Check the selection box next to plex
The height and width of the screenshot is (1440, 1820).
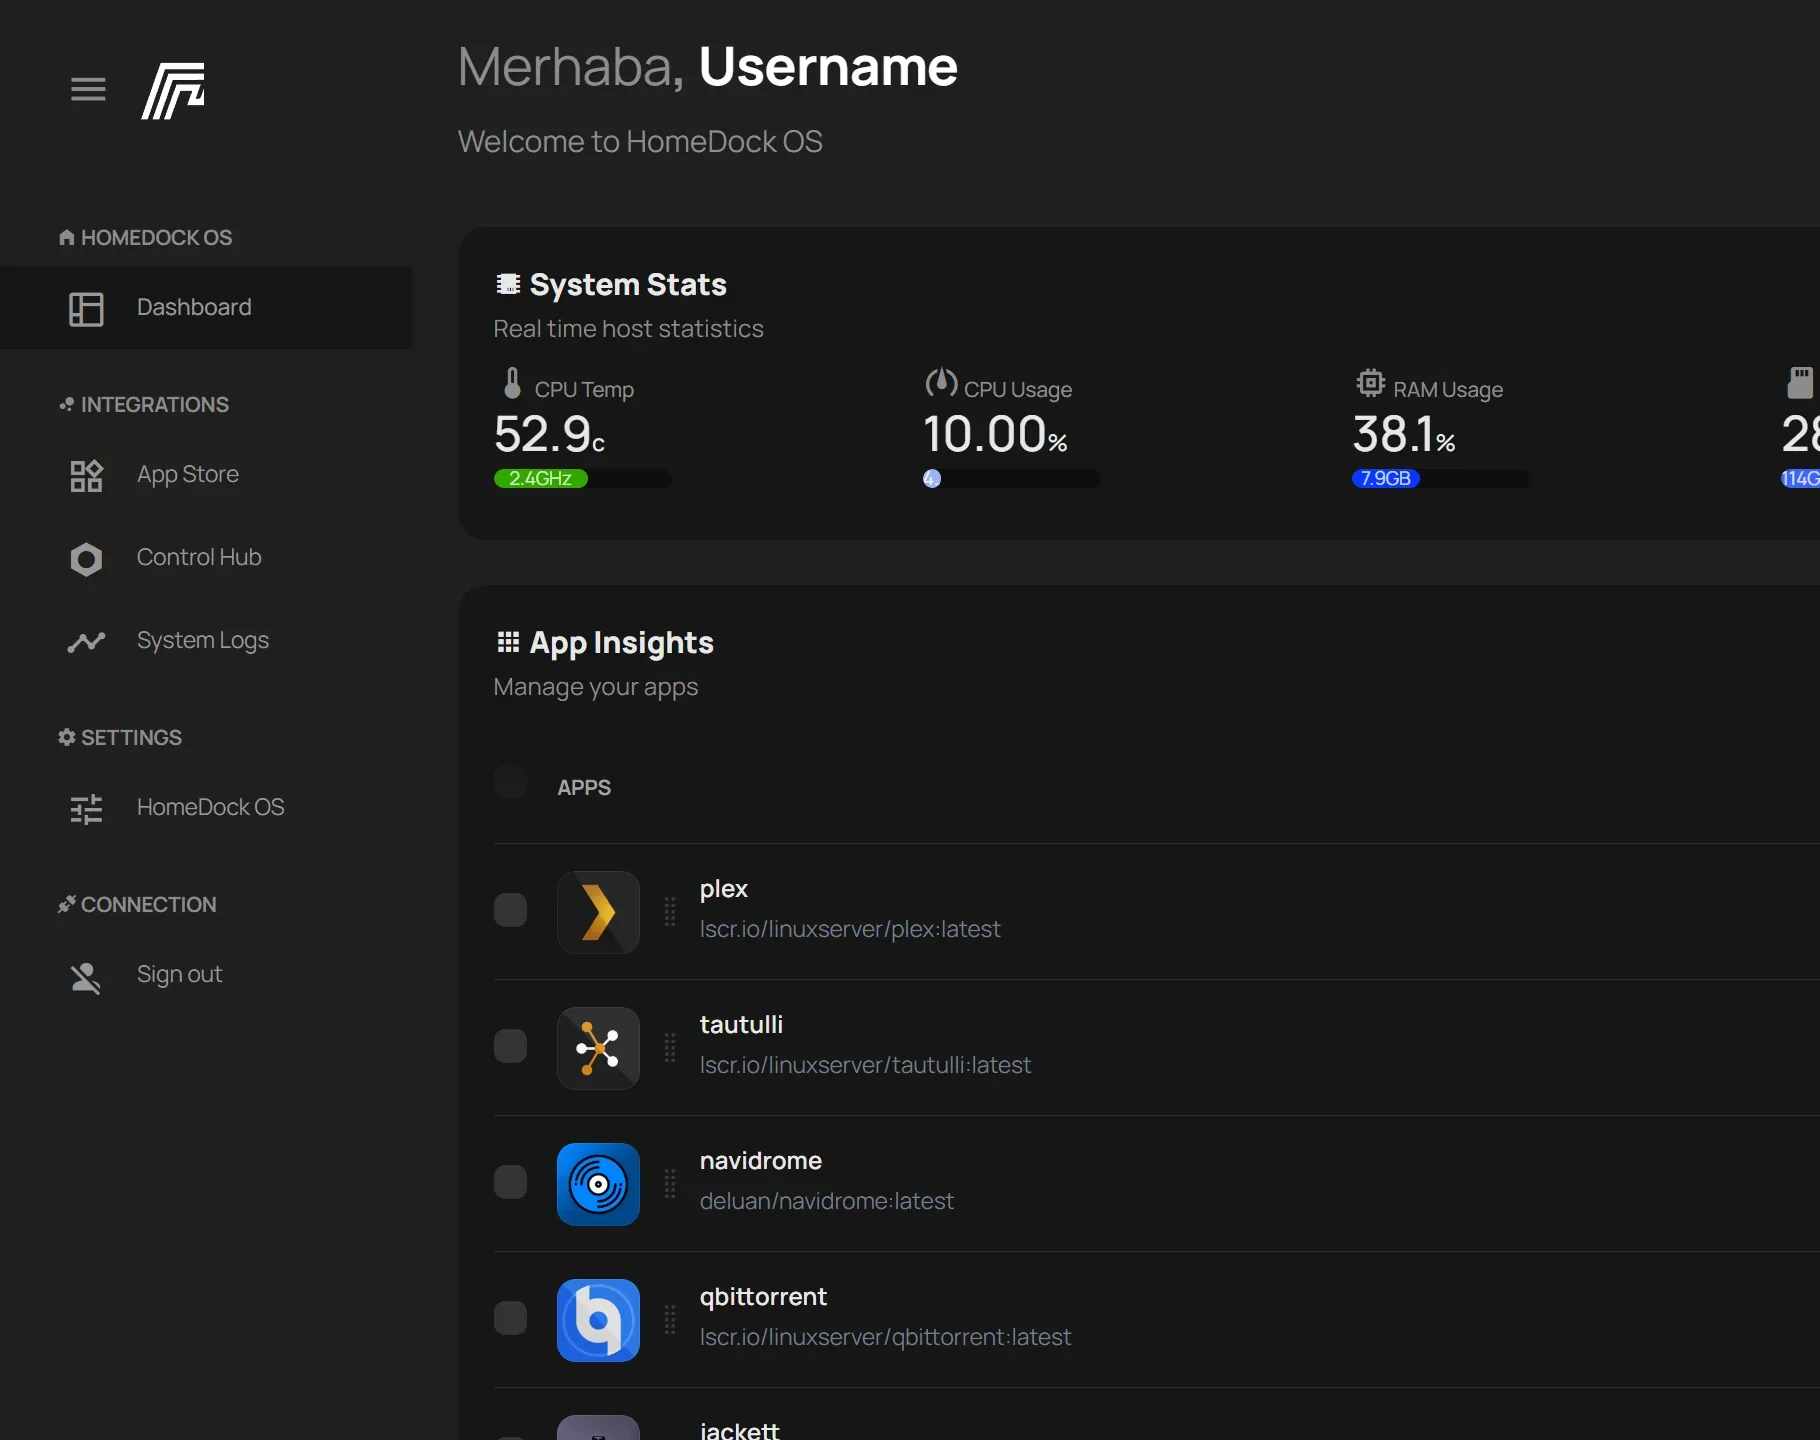point(510,910)
